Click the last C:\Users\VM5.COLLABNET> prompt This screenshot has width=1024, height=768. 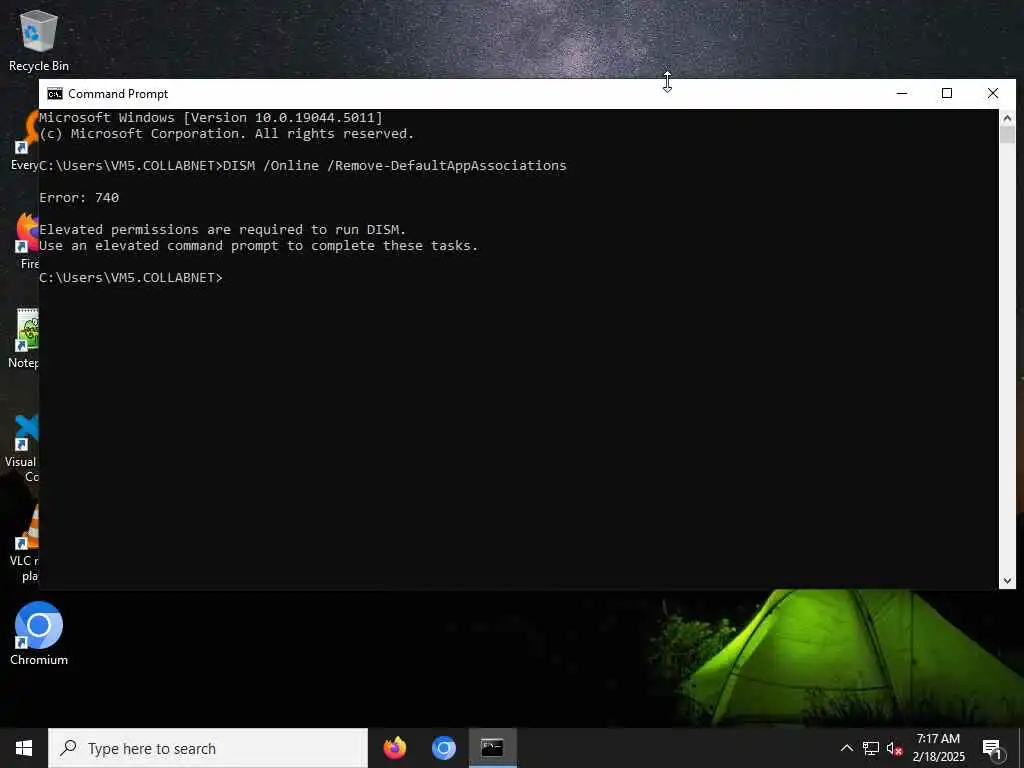131,278
